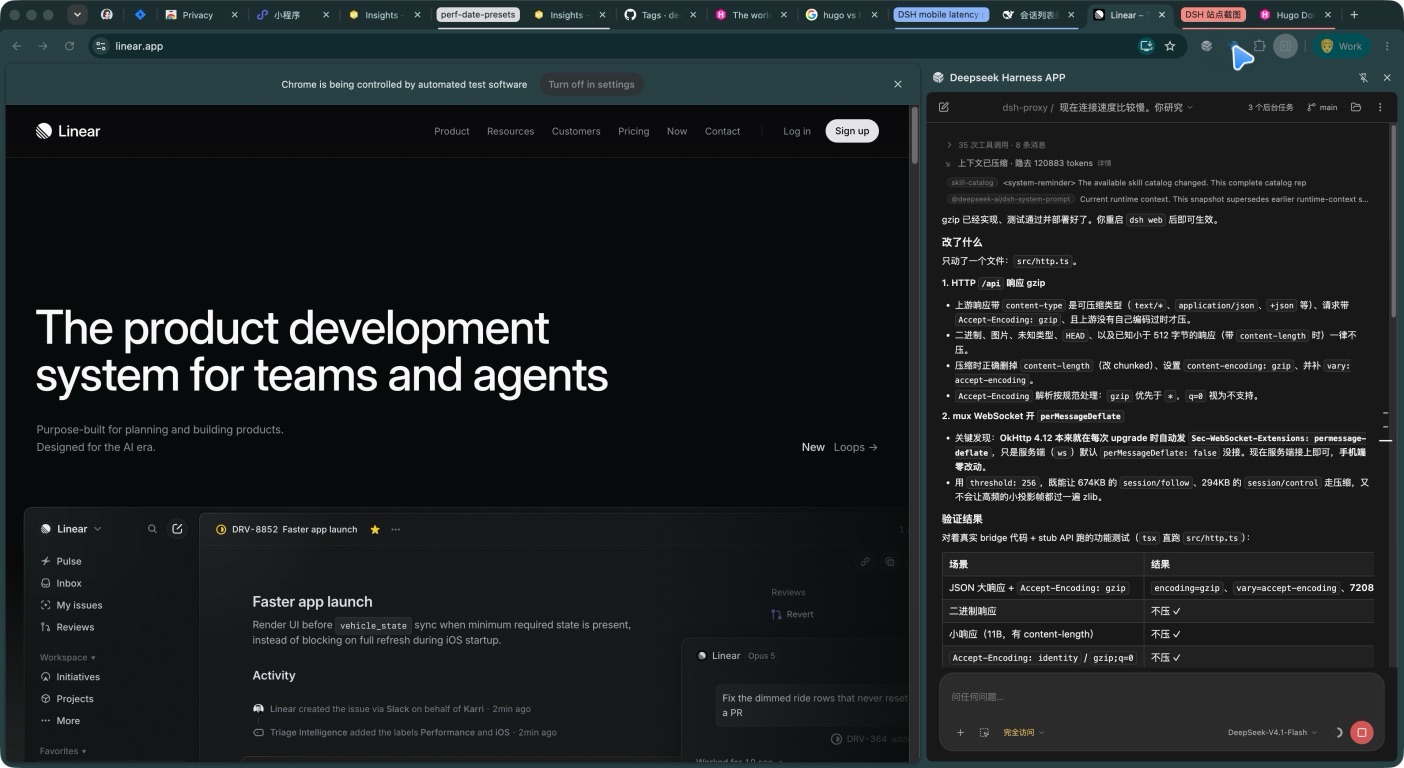Click the compose new issue icon in Linear preview
The height and width of the screenshot is (768, 1404).
pyautogui.click(x=177, y=529)
